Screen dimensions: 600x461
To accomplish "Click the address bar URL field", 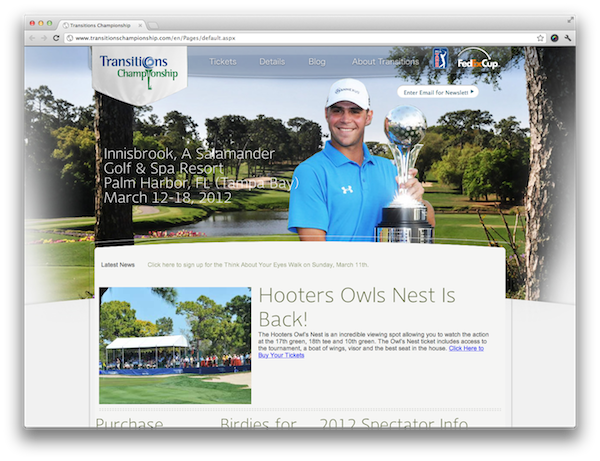I will click(305, 38).
